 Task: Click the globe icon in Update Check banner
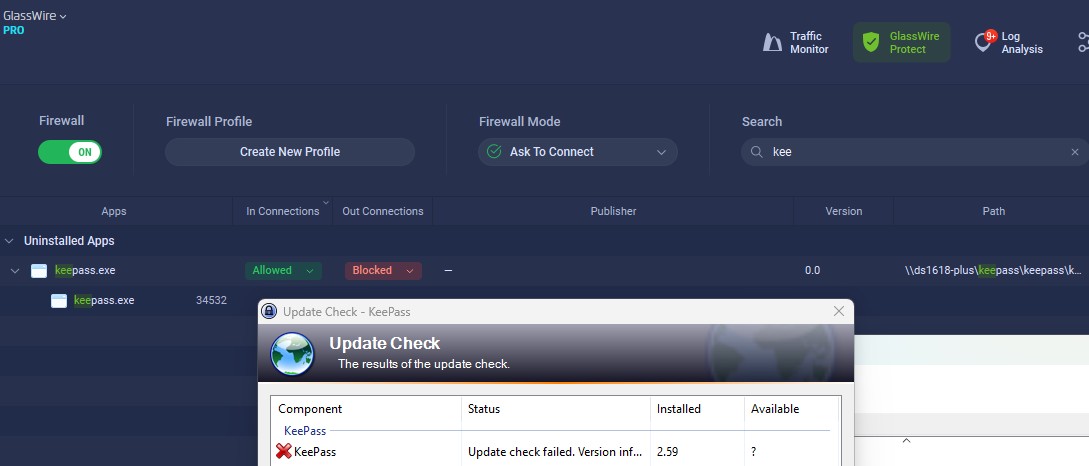pos(293,353)
